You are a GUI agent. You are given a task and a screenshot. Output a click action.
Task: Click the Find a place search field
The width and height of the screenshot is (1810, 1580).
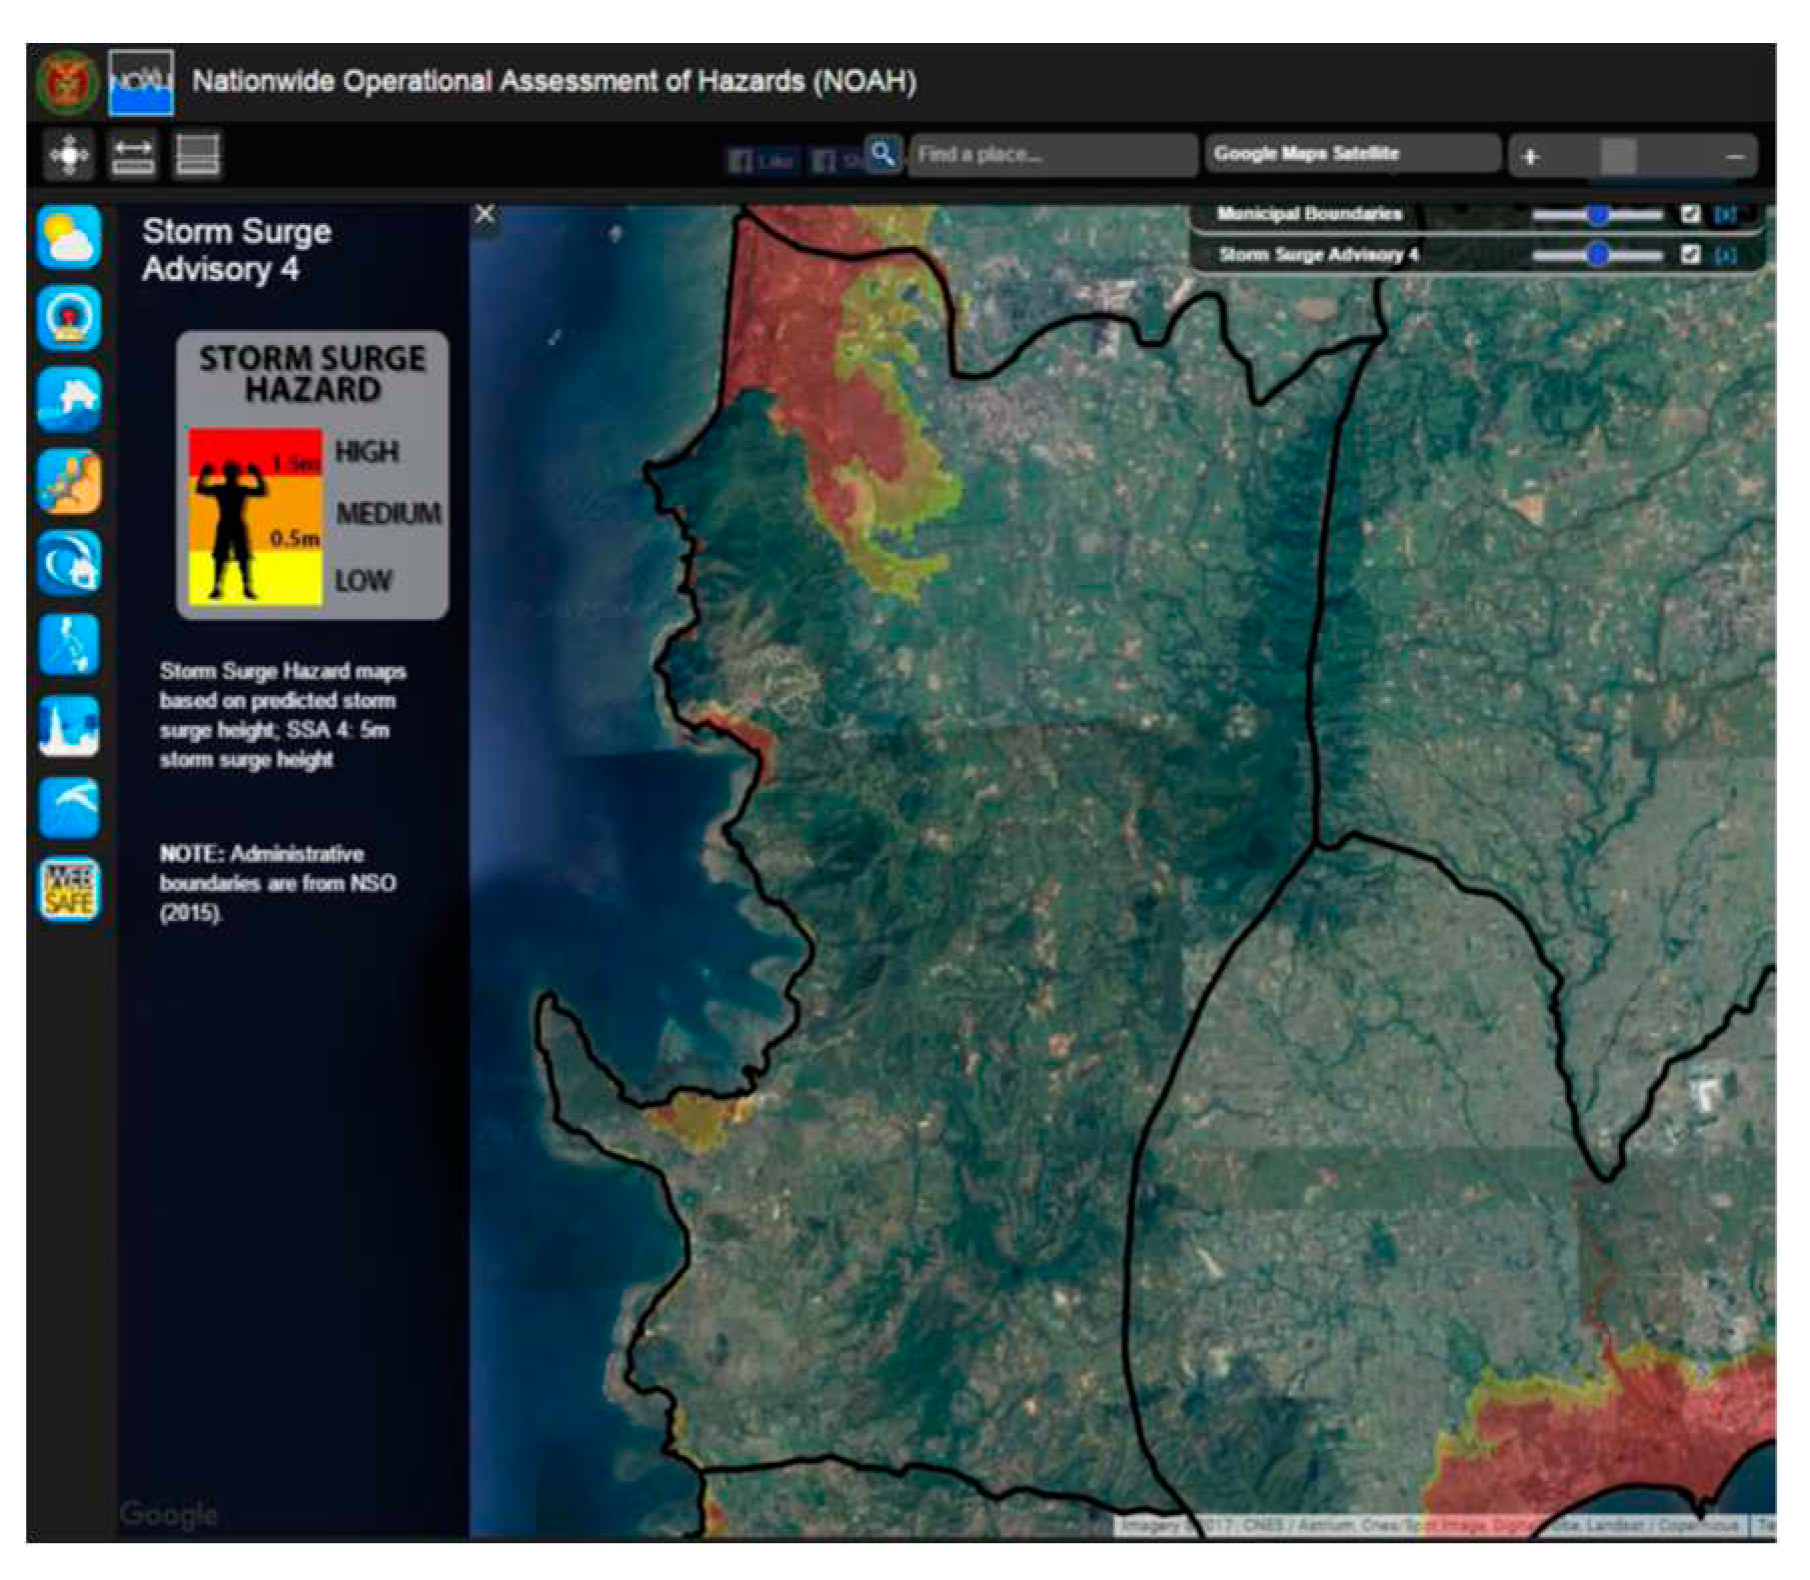1052,155
